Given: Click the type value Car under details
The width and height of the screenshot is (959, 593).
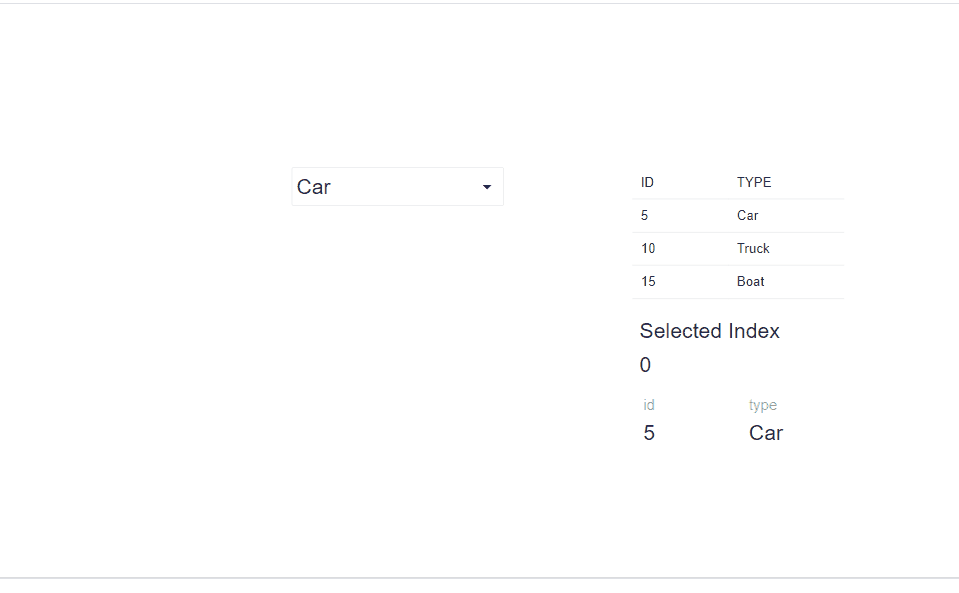Looking at the screenshot, I should point(766,433).
